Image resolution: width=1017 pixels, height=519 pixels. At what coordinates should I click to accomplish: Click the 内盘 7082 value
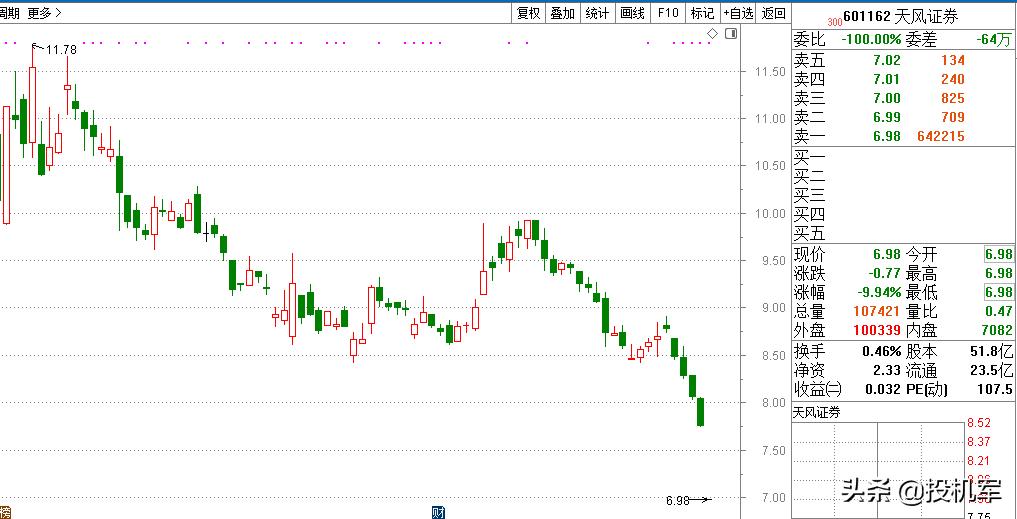point(997,330)
